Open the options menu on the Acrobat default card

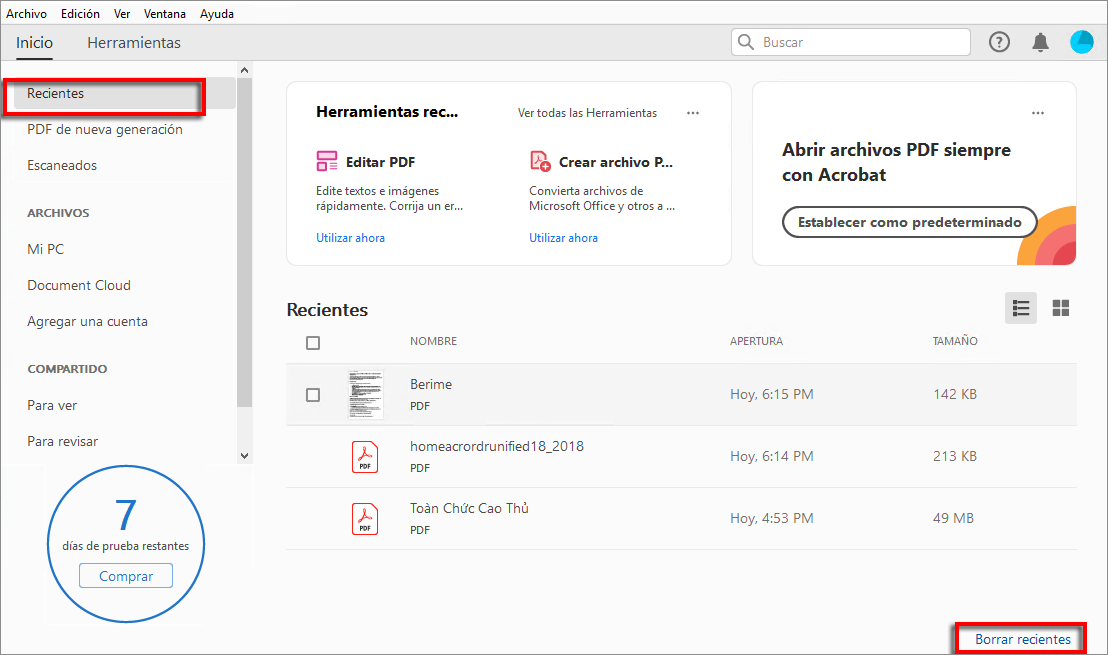coord(1038,113)
